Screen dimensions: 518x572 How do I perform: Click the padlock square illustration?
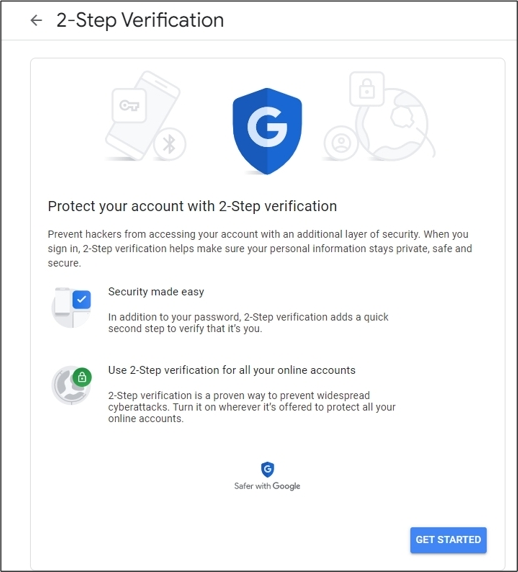[x=367, y=89]
